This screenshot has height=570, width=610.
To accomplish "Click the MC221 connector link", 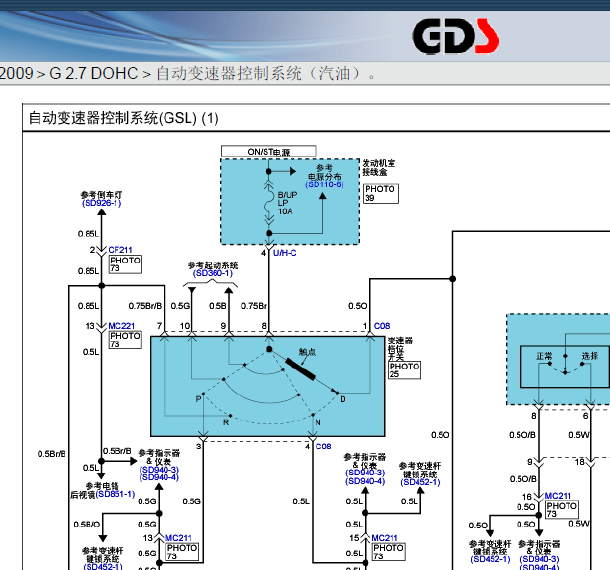I will [121, 326].
